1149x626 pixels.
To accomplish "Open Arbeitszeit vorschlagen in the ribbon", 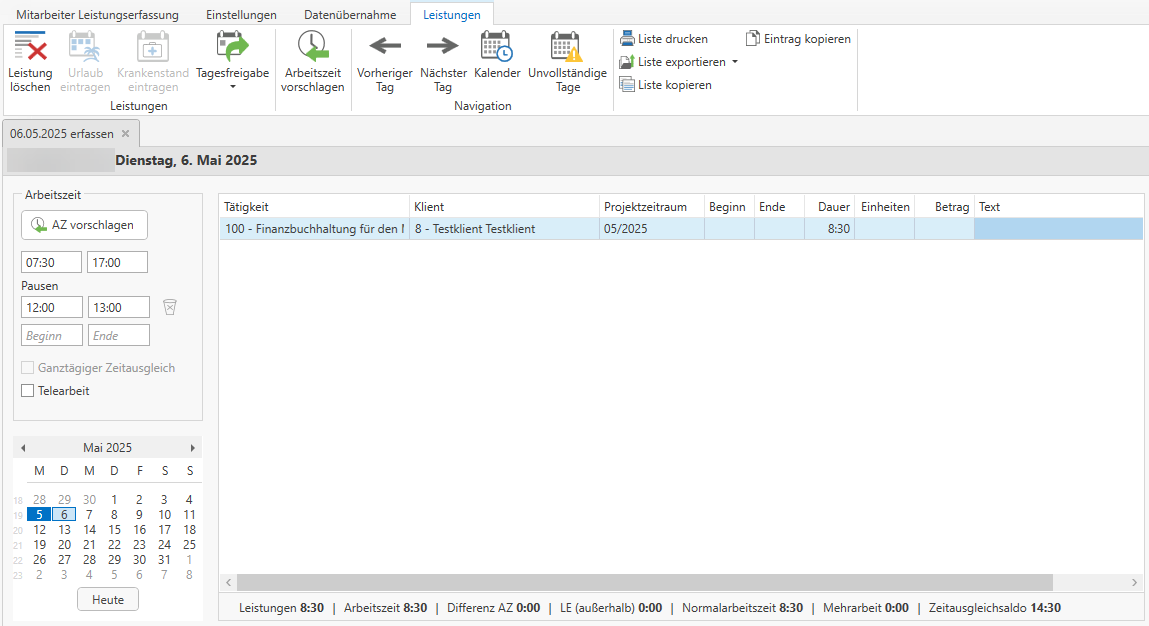I will [312, 48].
